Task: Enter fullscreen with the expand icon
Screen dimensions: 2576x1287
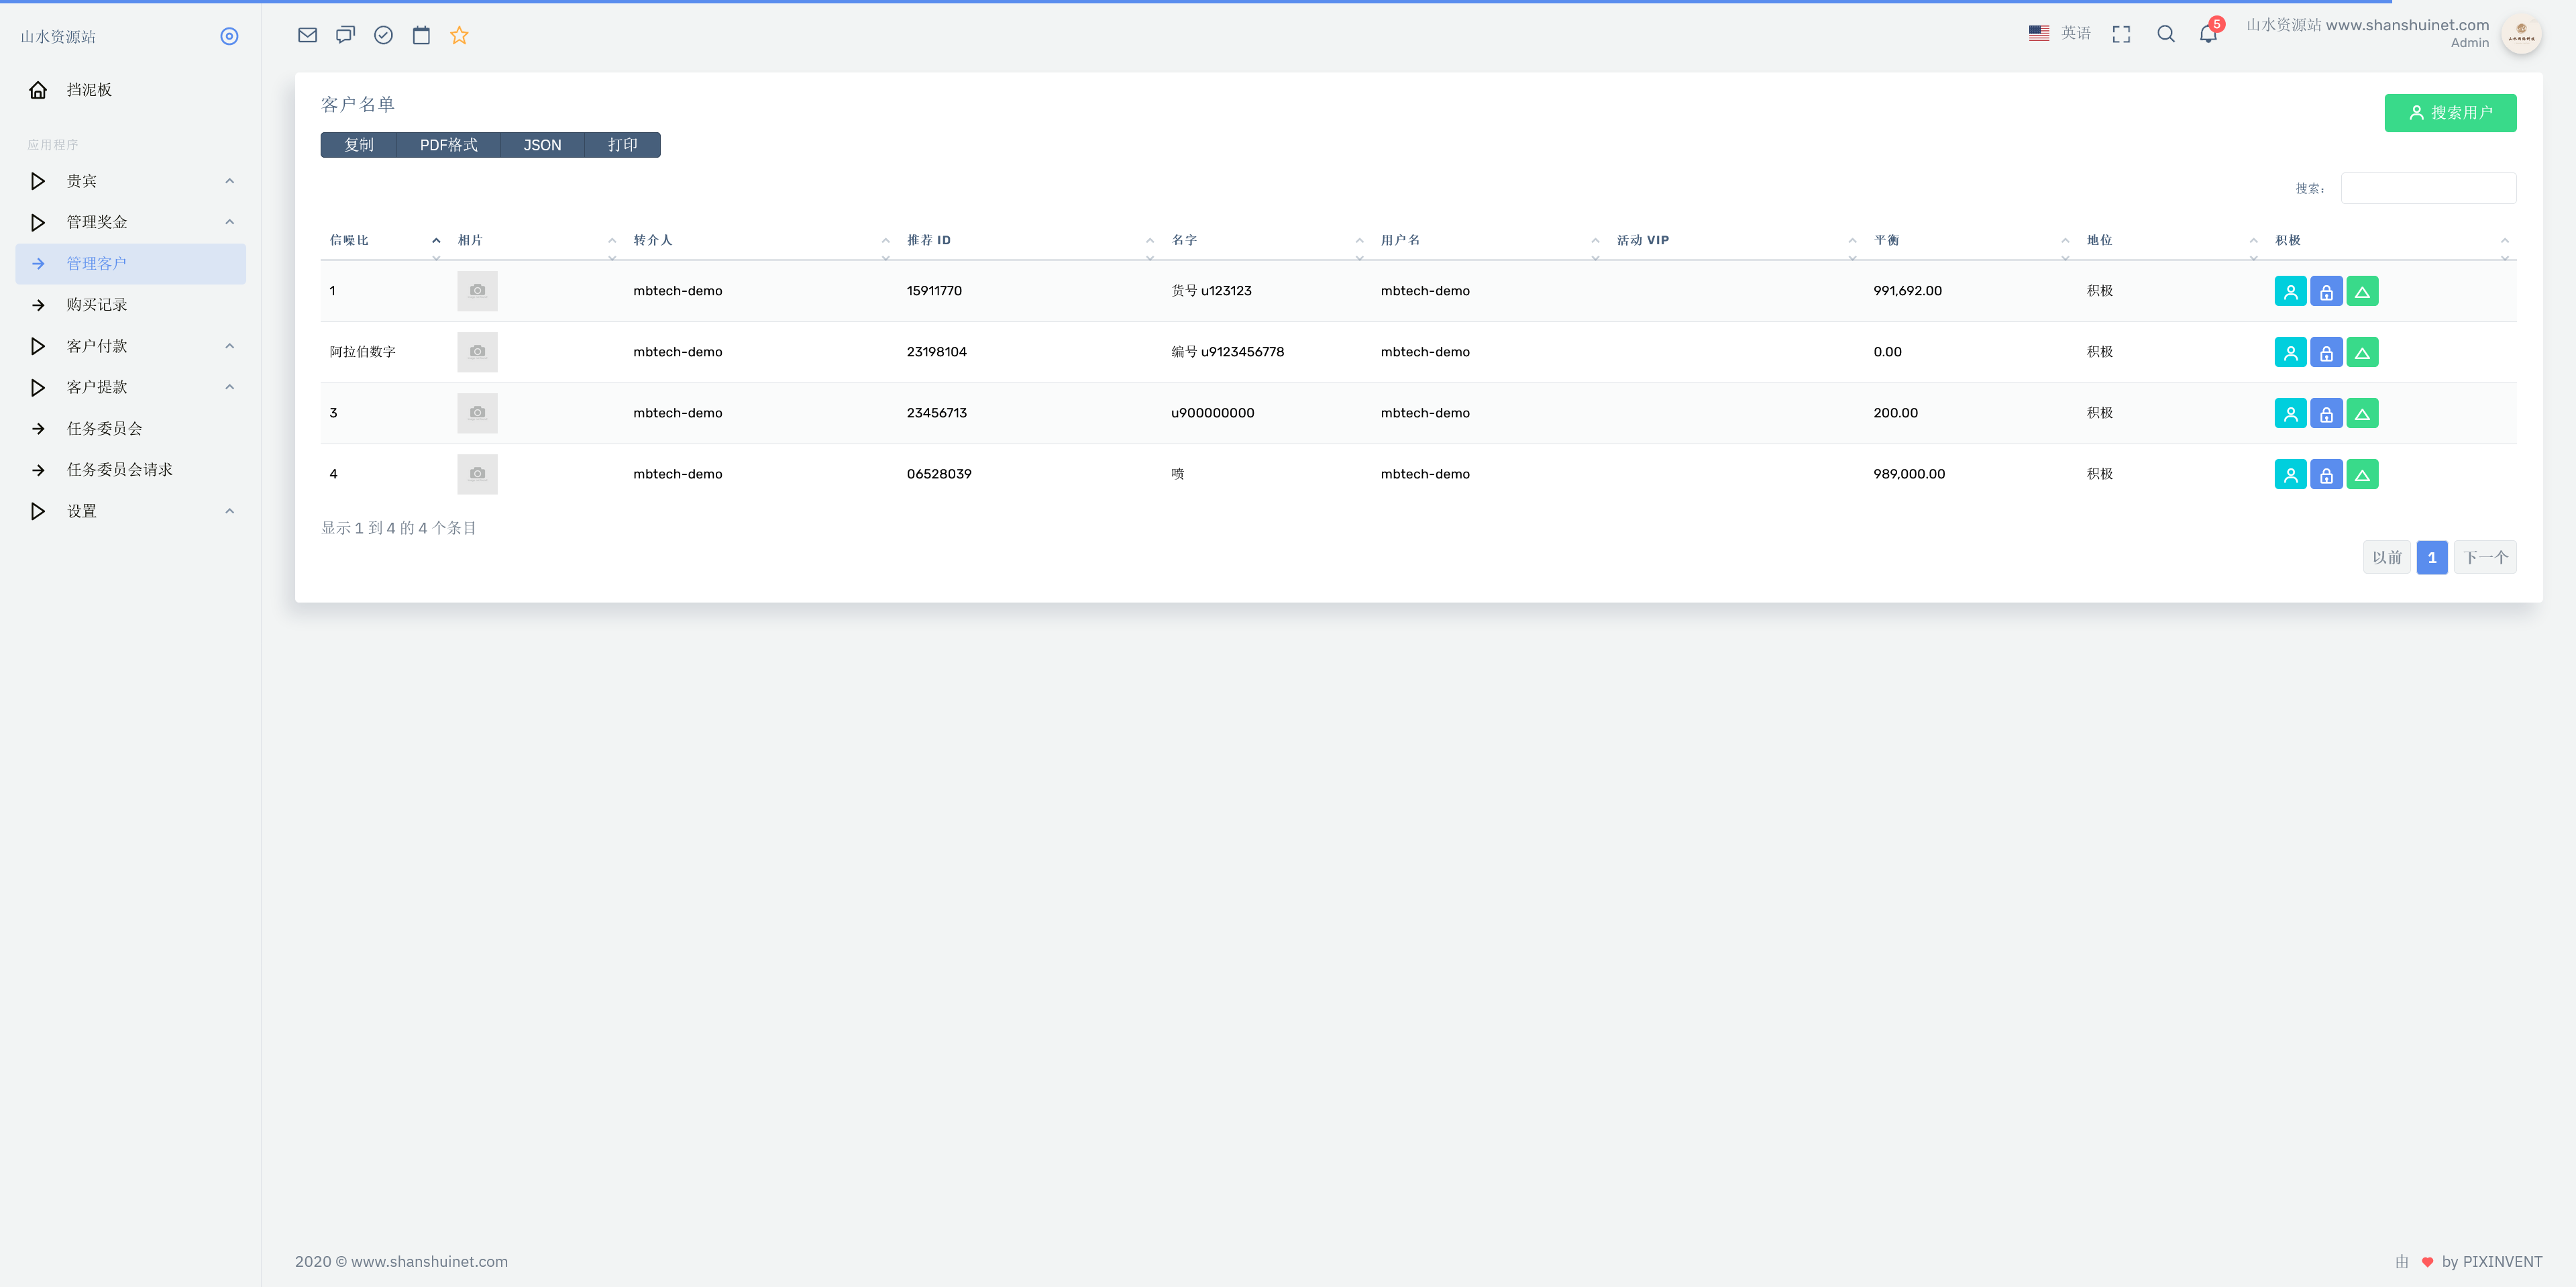Action: pos(2121,34)
